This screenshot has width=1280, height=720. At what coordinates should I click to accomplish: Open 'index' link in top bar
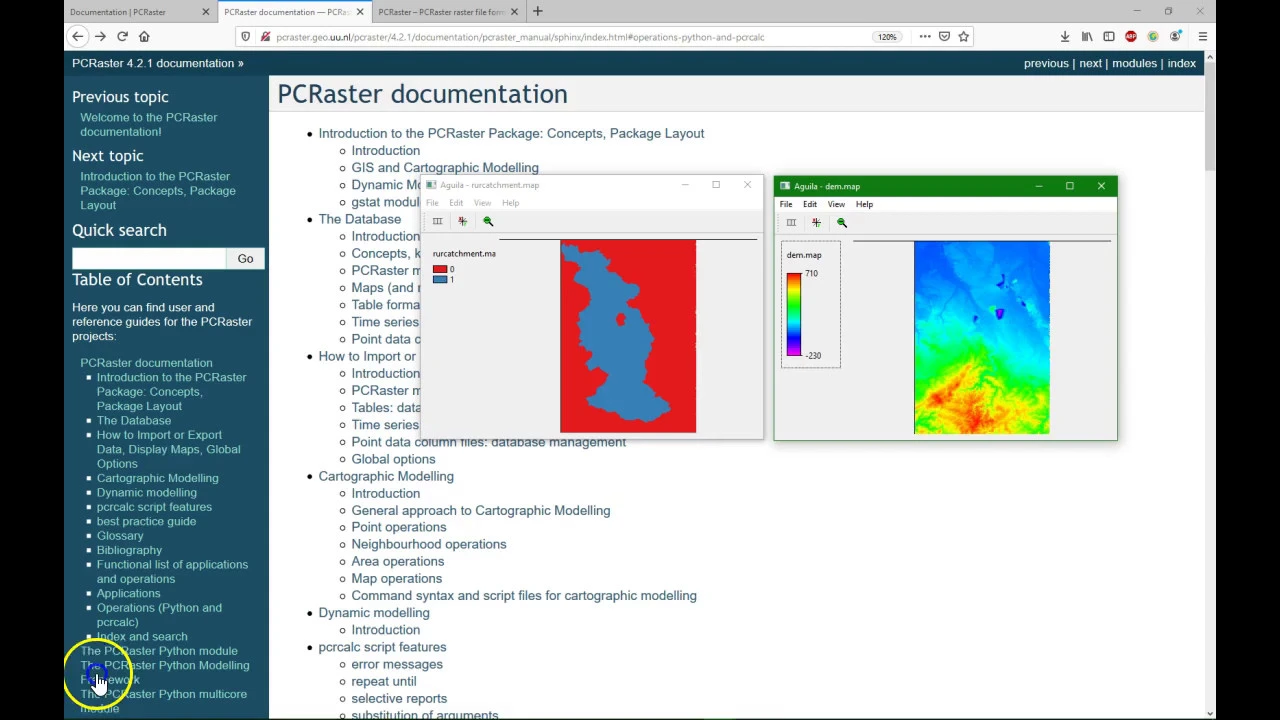coord(1181,63)
